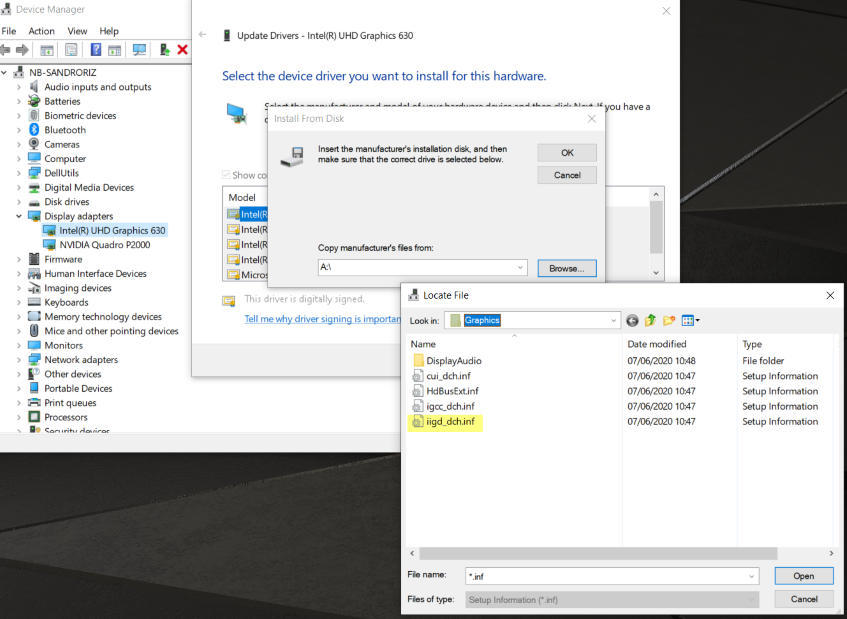The width and height of the screenshot is (847, 619).
Task: Open Properties from the Device Manager toolbar
Action: 71,50
